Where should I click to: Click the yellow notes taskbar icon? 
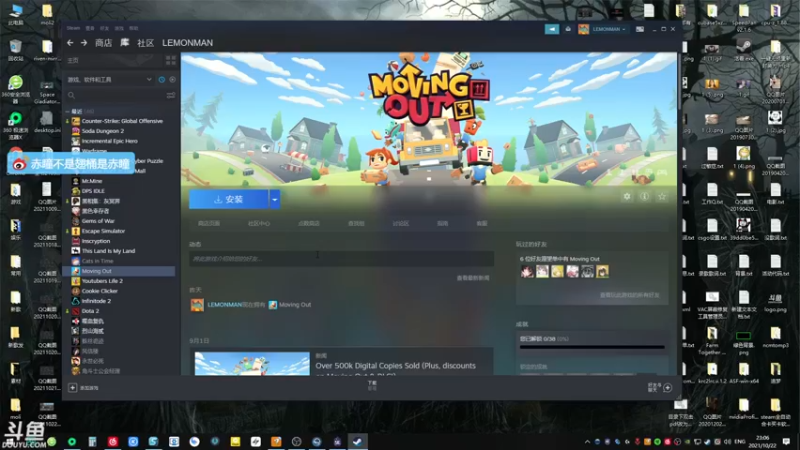[x=235, y=441]
